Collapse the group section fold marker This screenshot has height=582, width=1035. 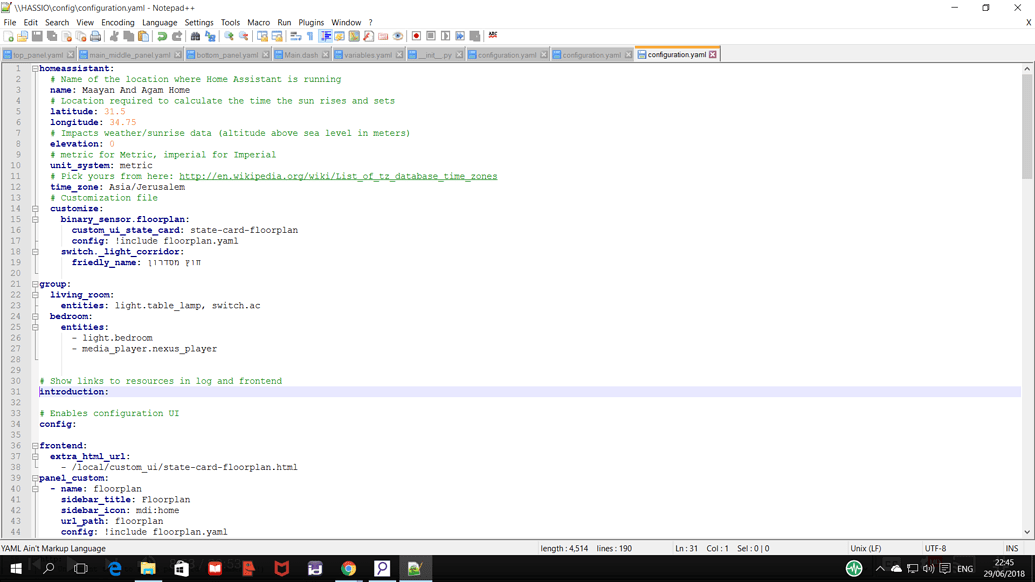pos(35,284)
